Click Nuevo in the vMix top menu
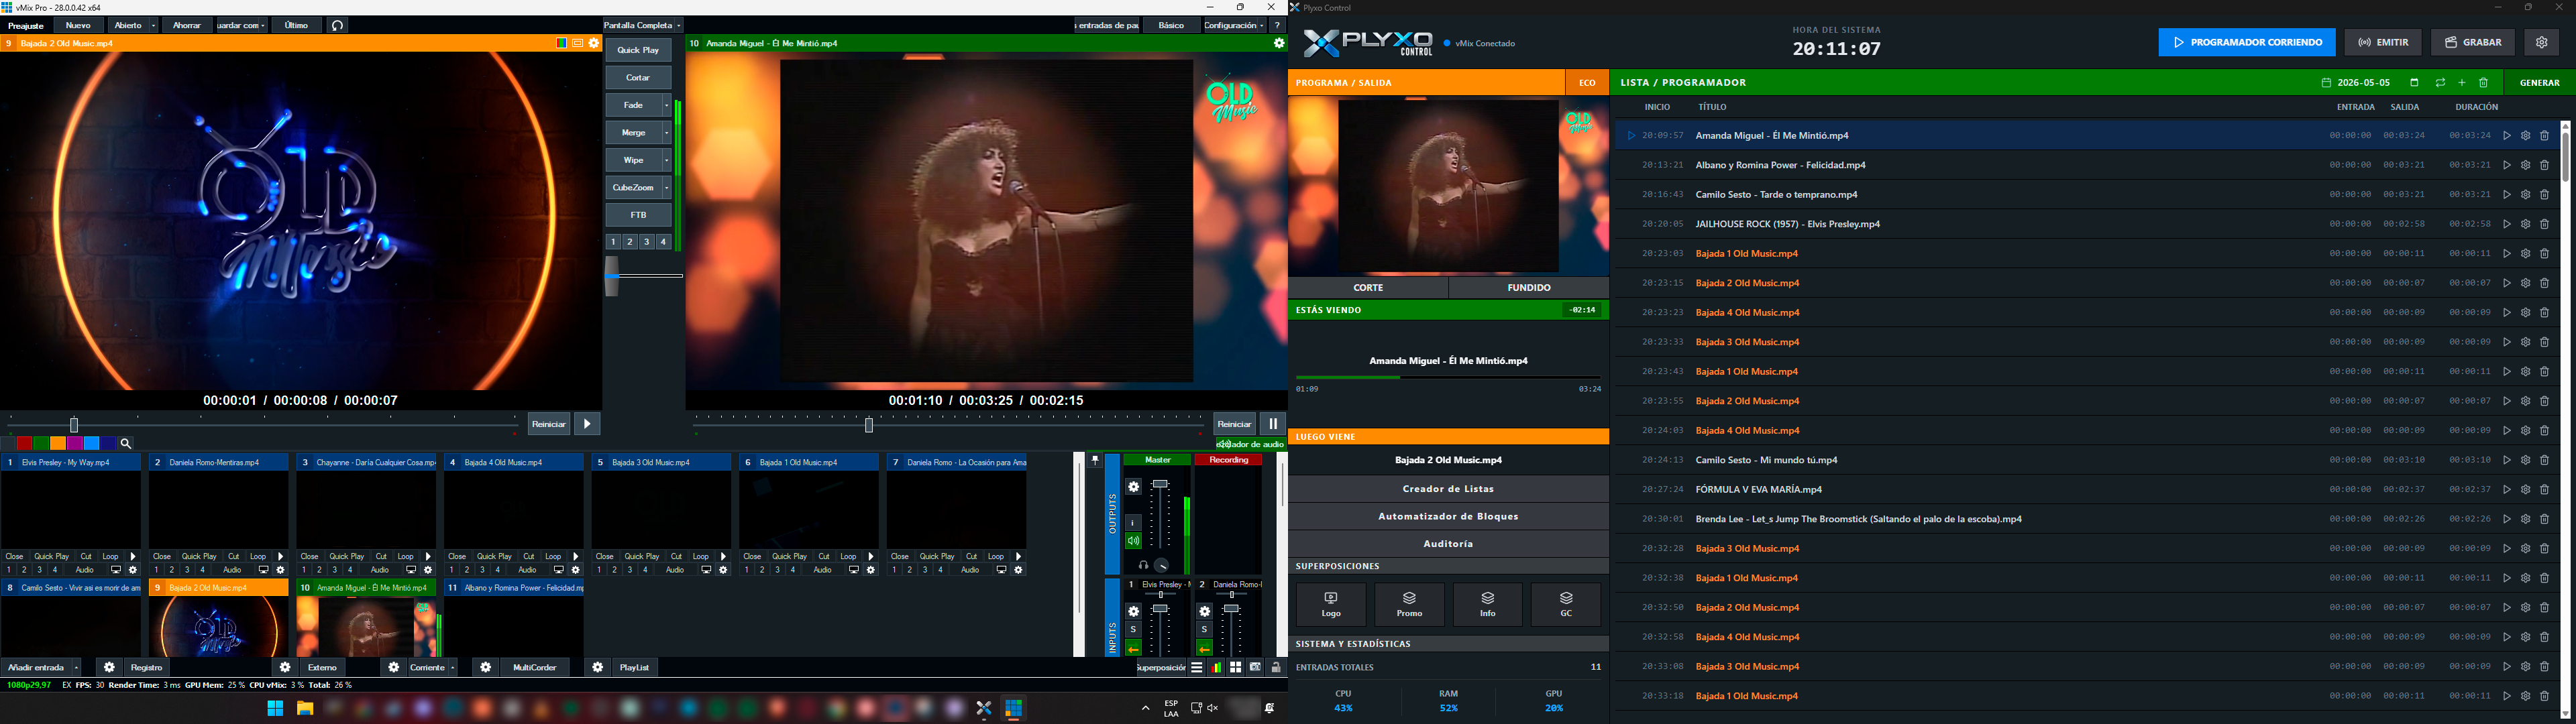 (x=78, y=25)
